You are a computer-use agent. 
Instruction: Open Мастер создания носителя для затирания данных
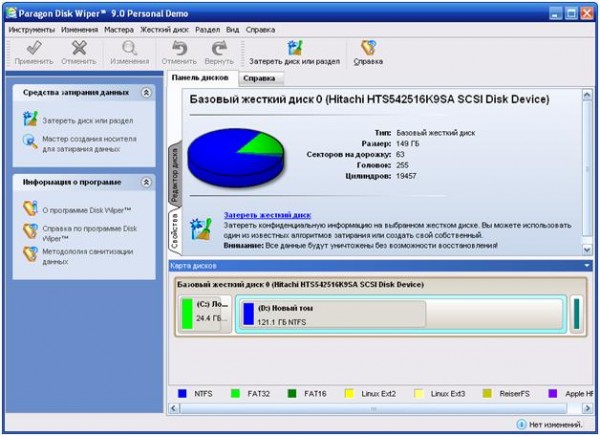pos(89,144)
